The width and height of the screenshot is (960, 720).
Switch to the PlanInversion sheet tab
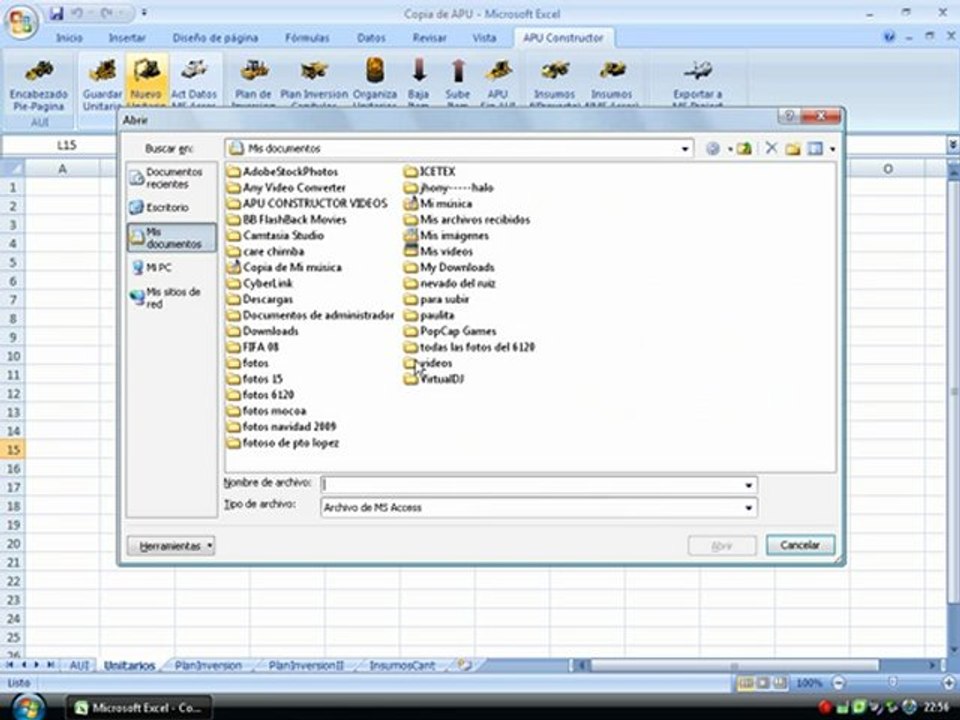[208, 665]
